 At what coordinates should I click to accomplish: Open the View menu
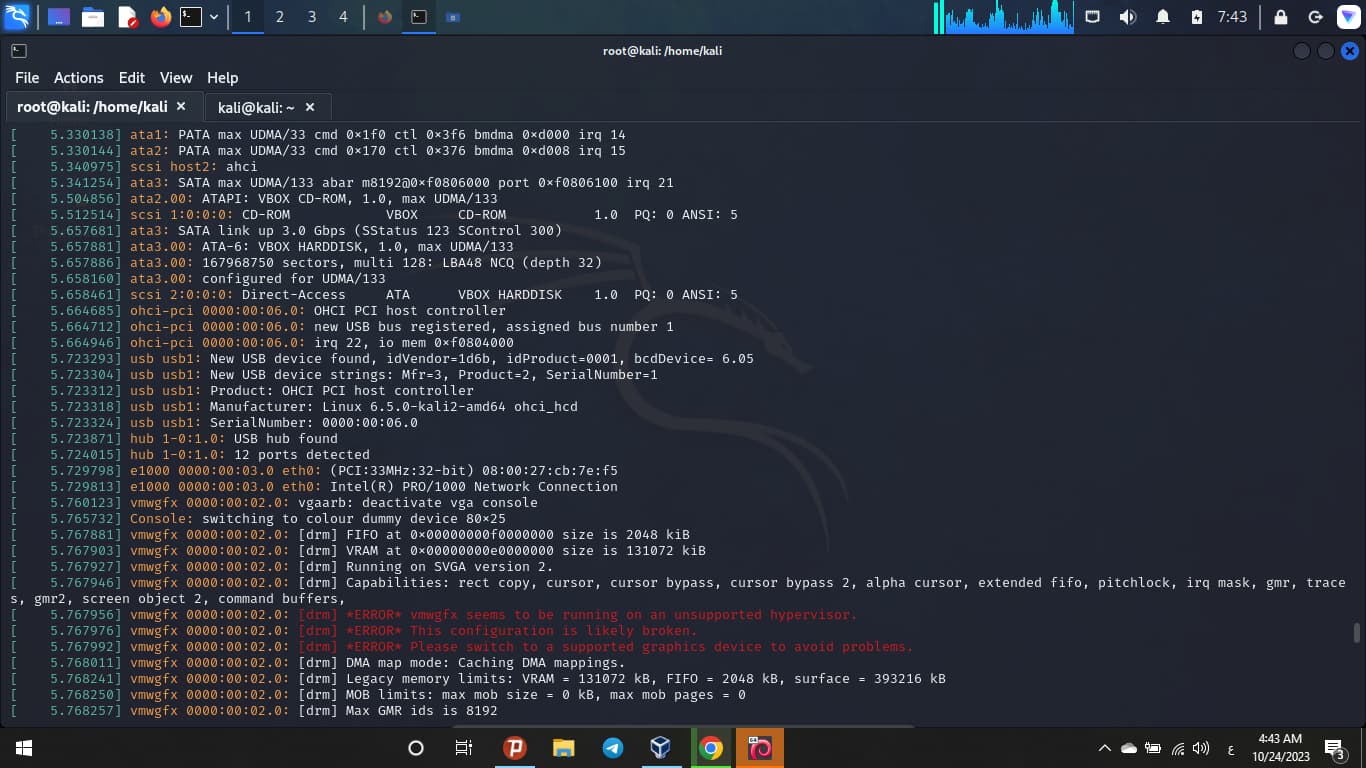point(176,78)
